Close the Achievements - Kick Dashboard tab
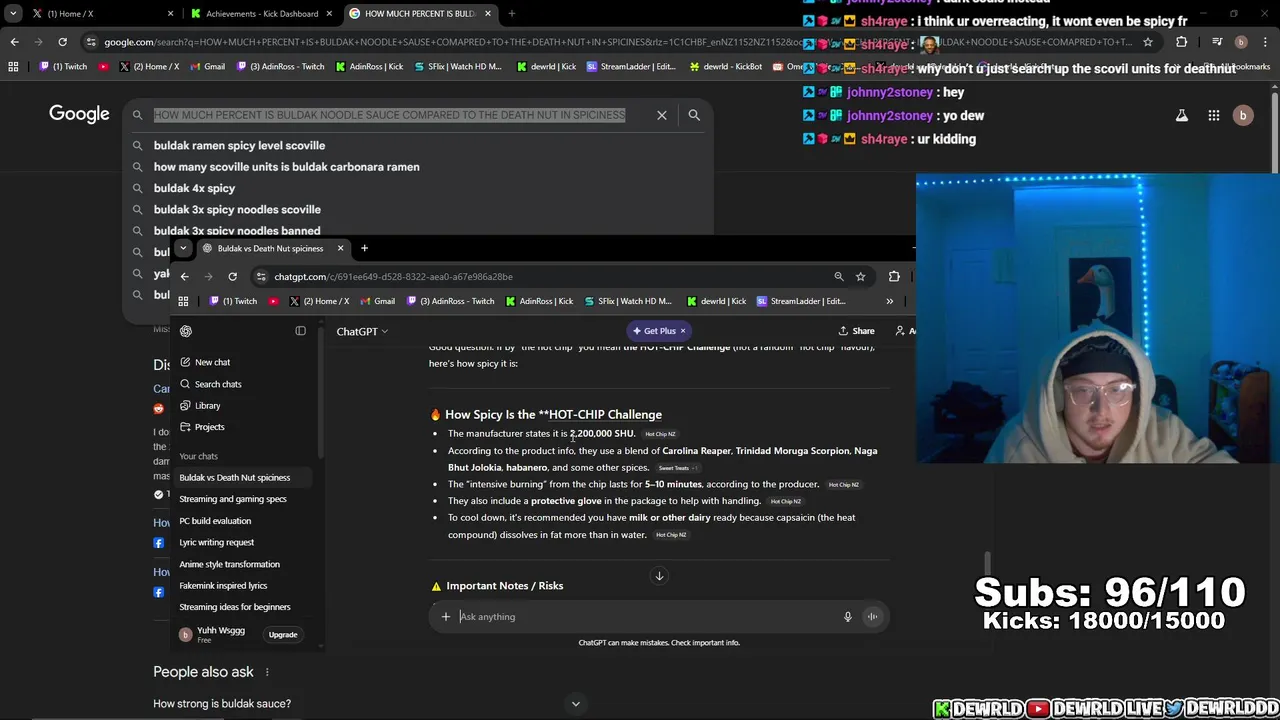Viewport: 1280px width, 720px height. point(331,14)
